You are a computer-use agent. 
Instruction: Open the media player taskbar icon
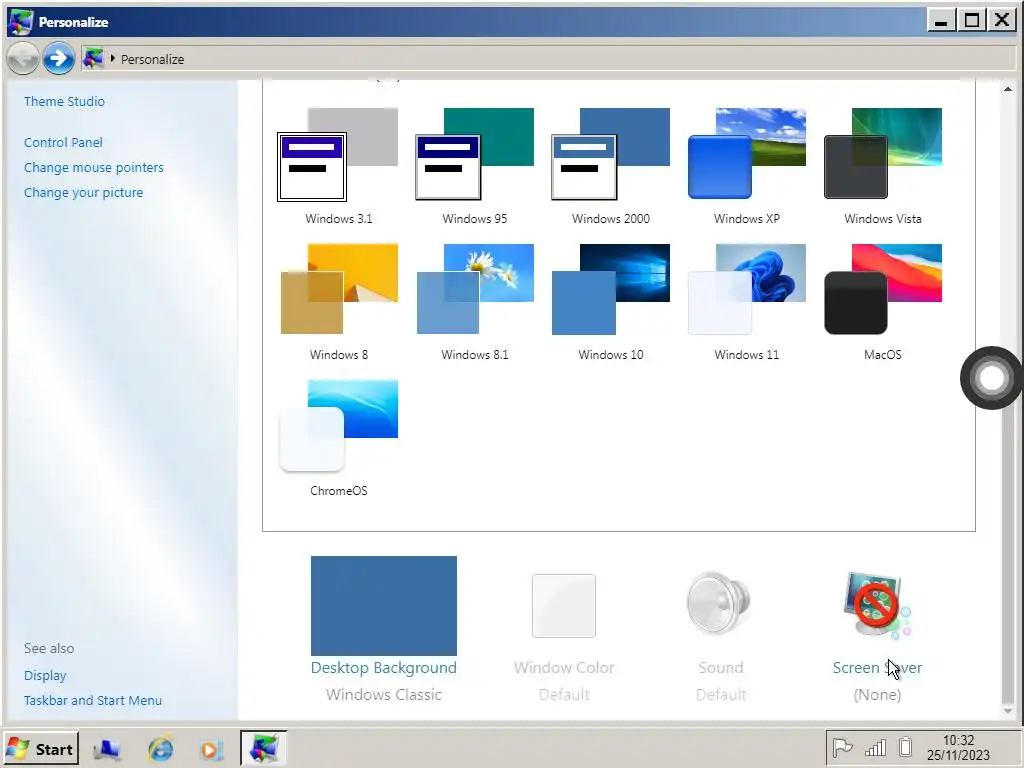click(x=211, y=750)
